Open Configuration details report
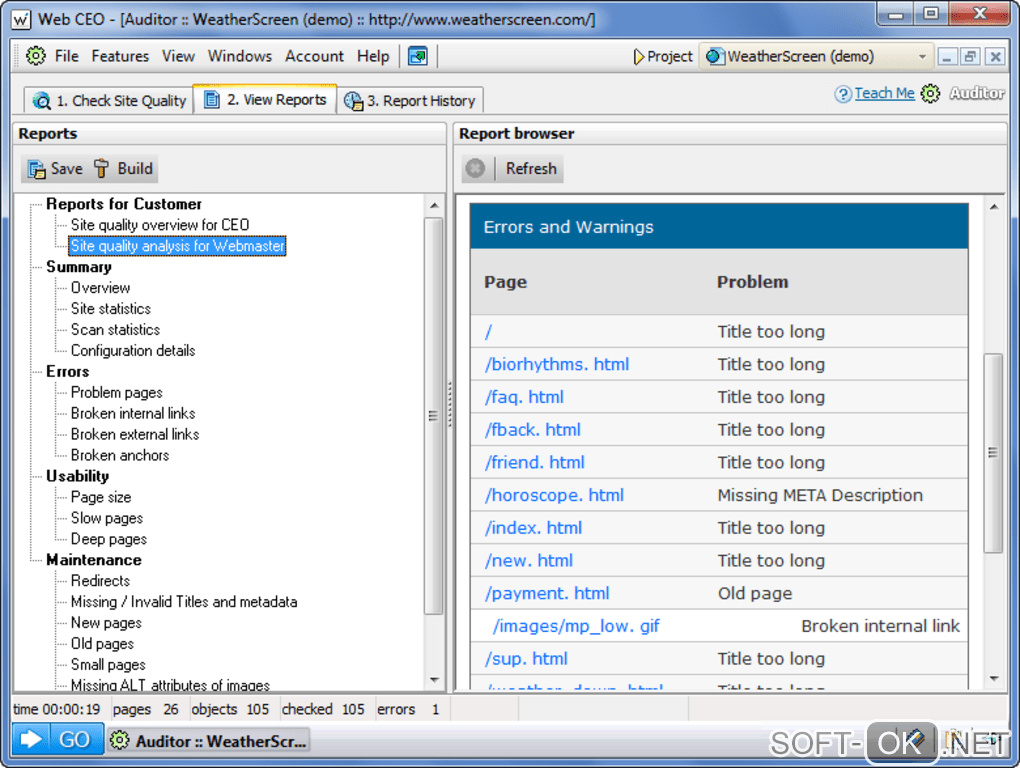Image resolution: width=1020 pixels, height=768 pixels. 133,351
